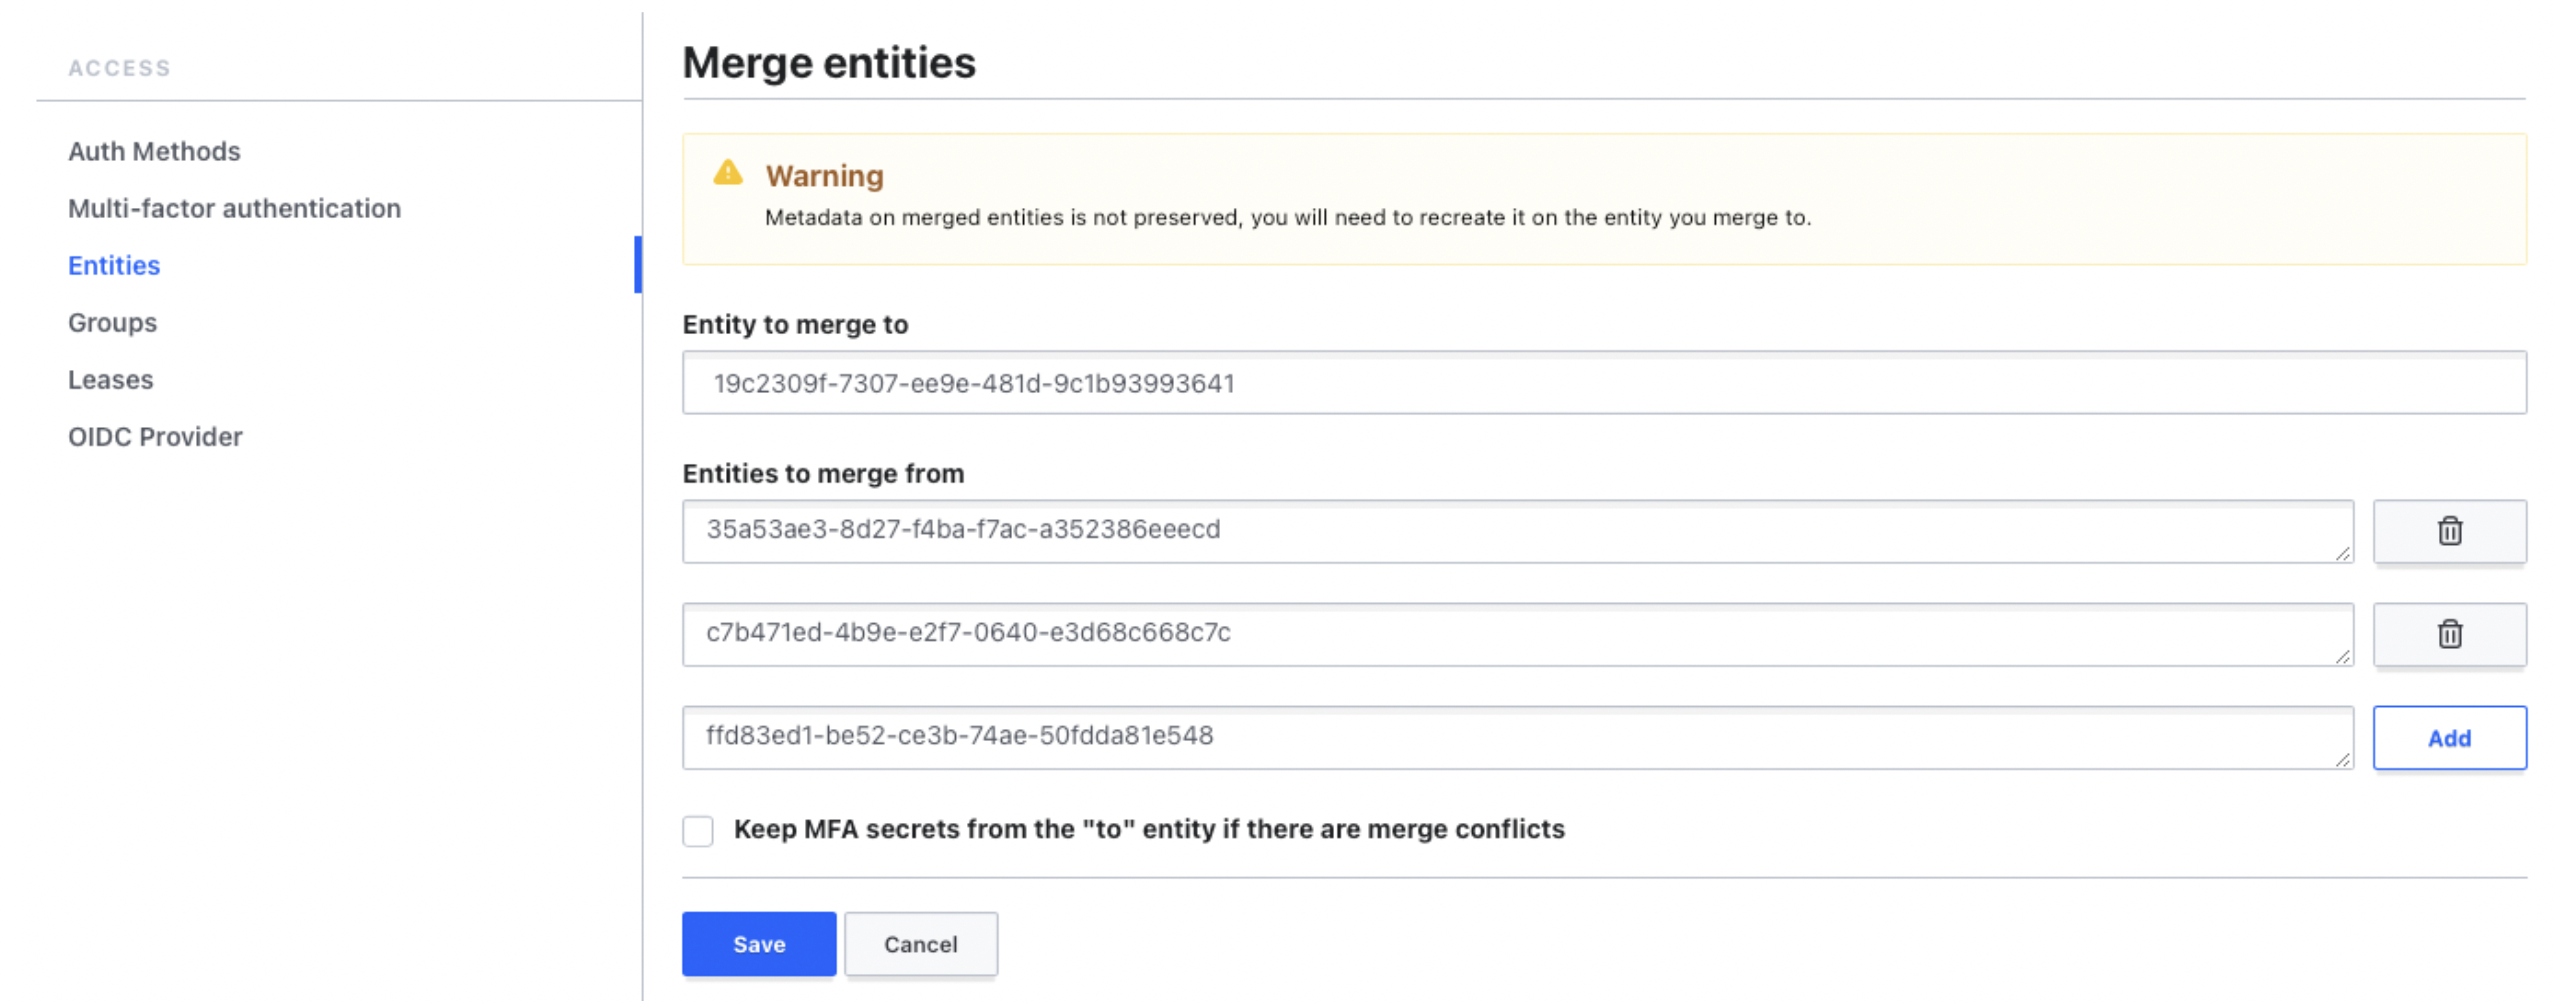Click the ffd83ed1 entity ID input
The height and width of the screenshot is (1004, 2556).
pyautogui.click(x=1516, y=737)
